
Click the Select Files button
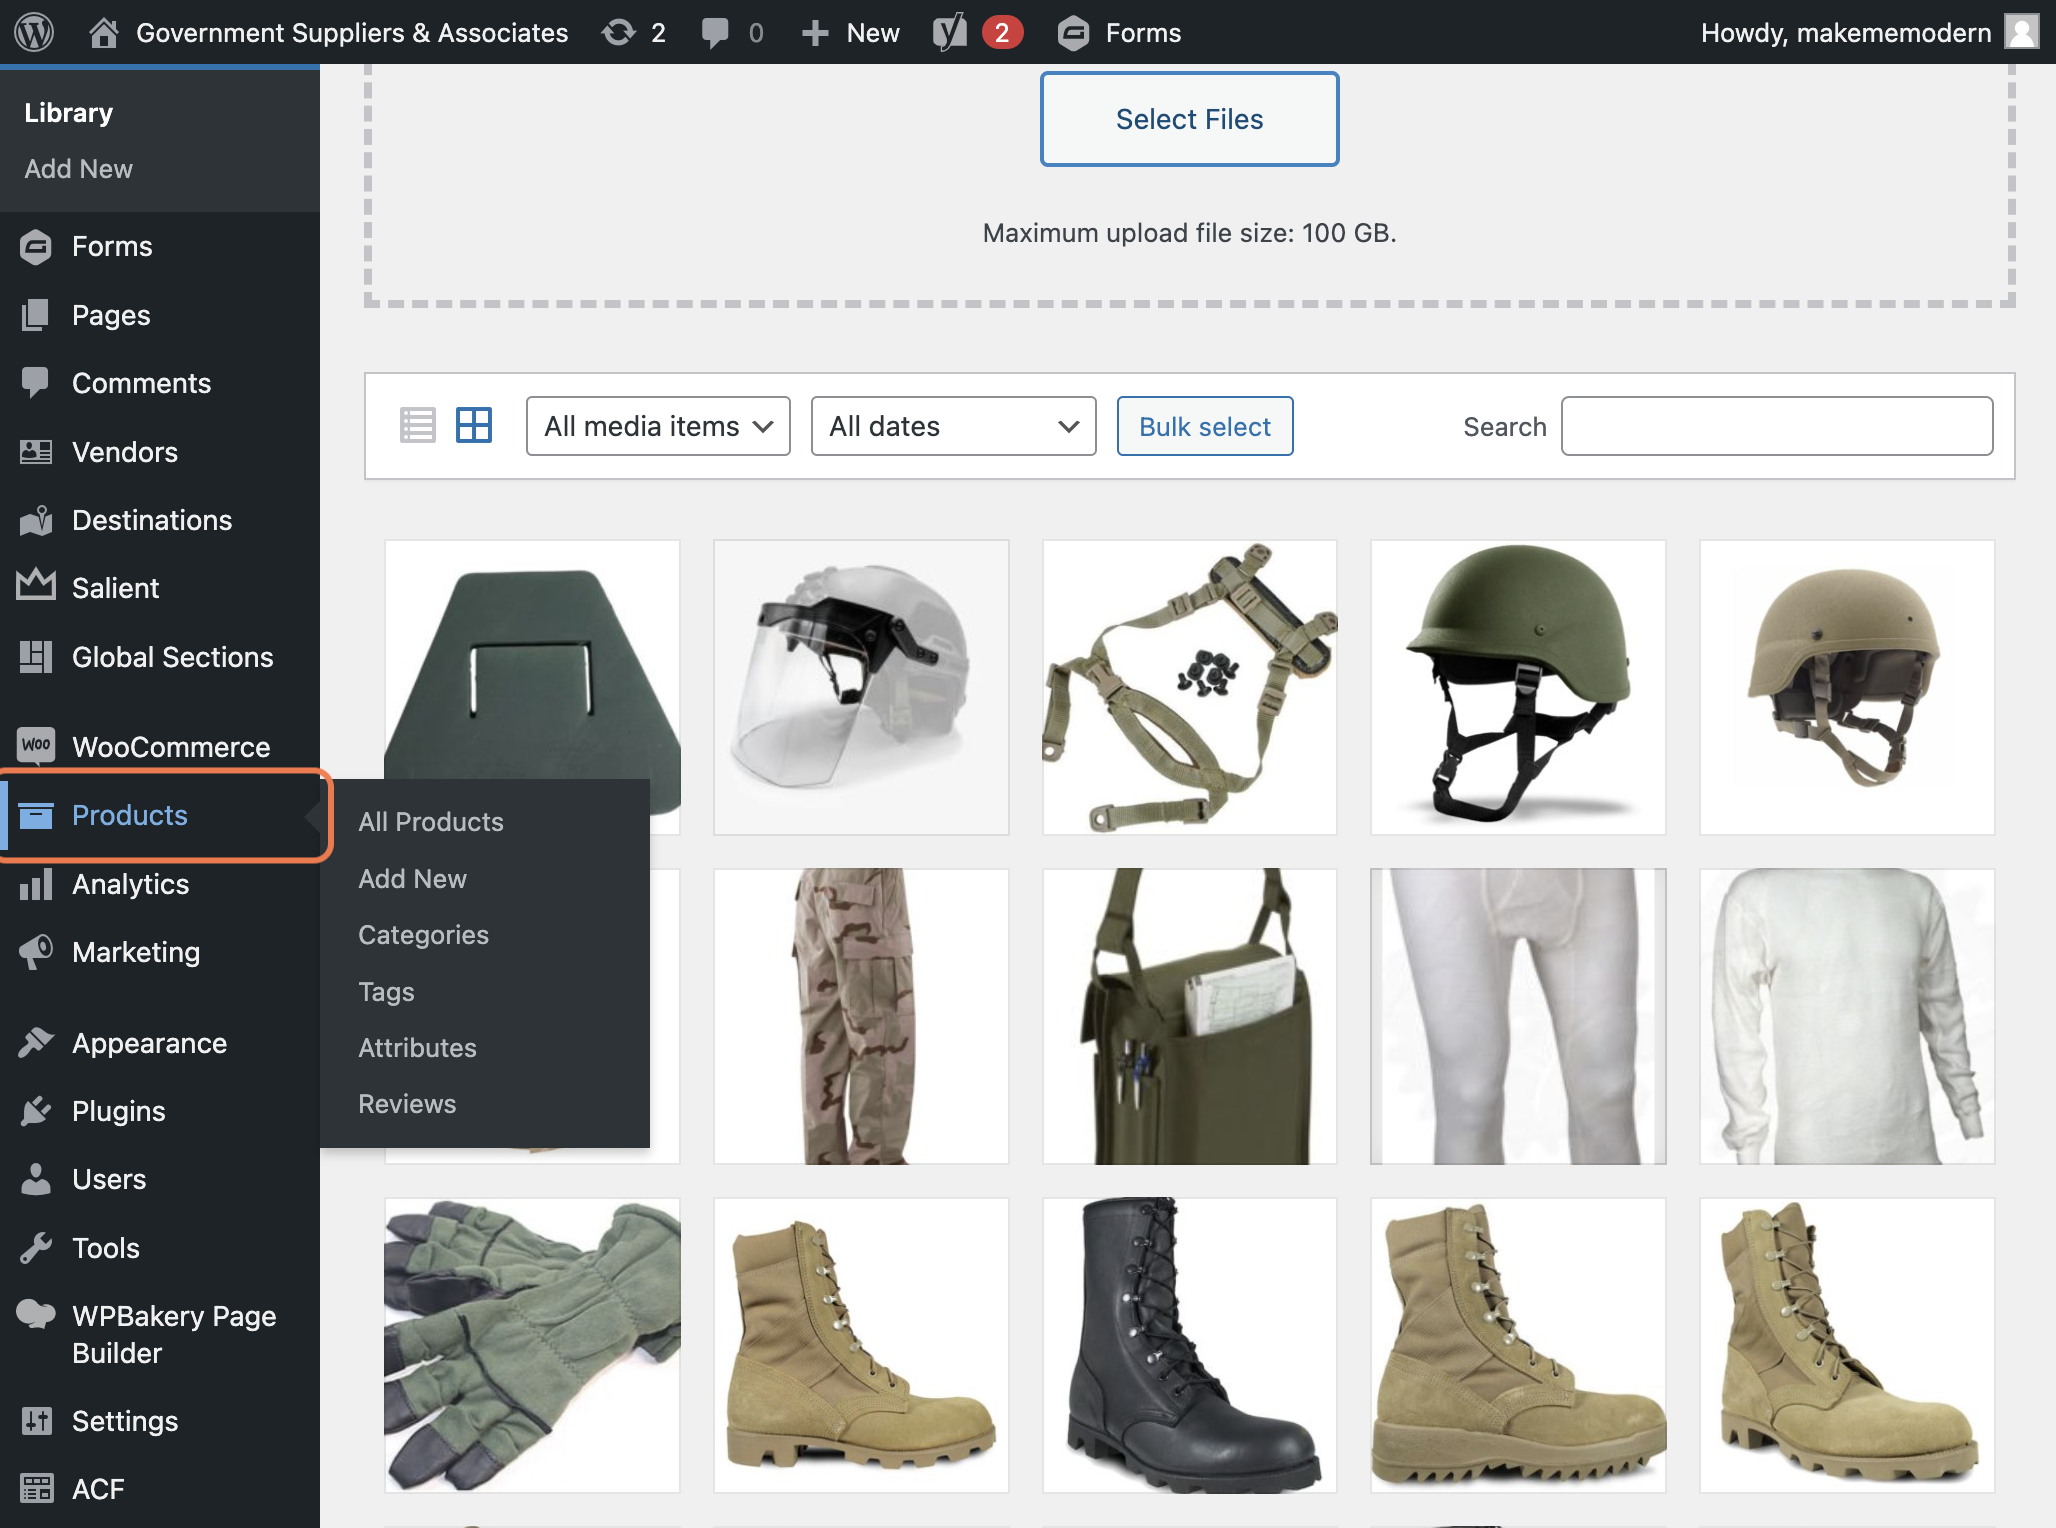pos(1189,119)
